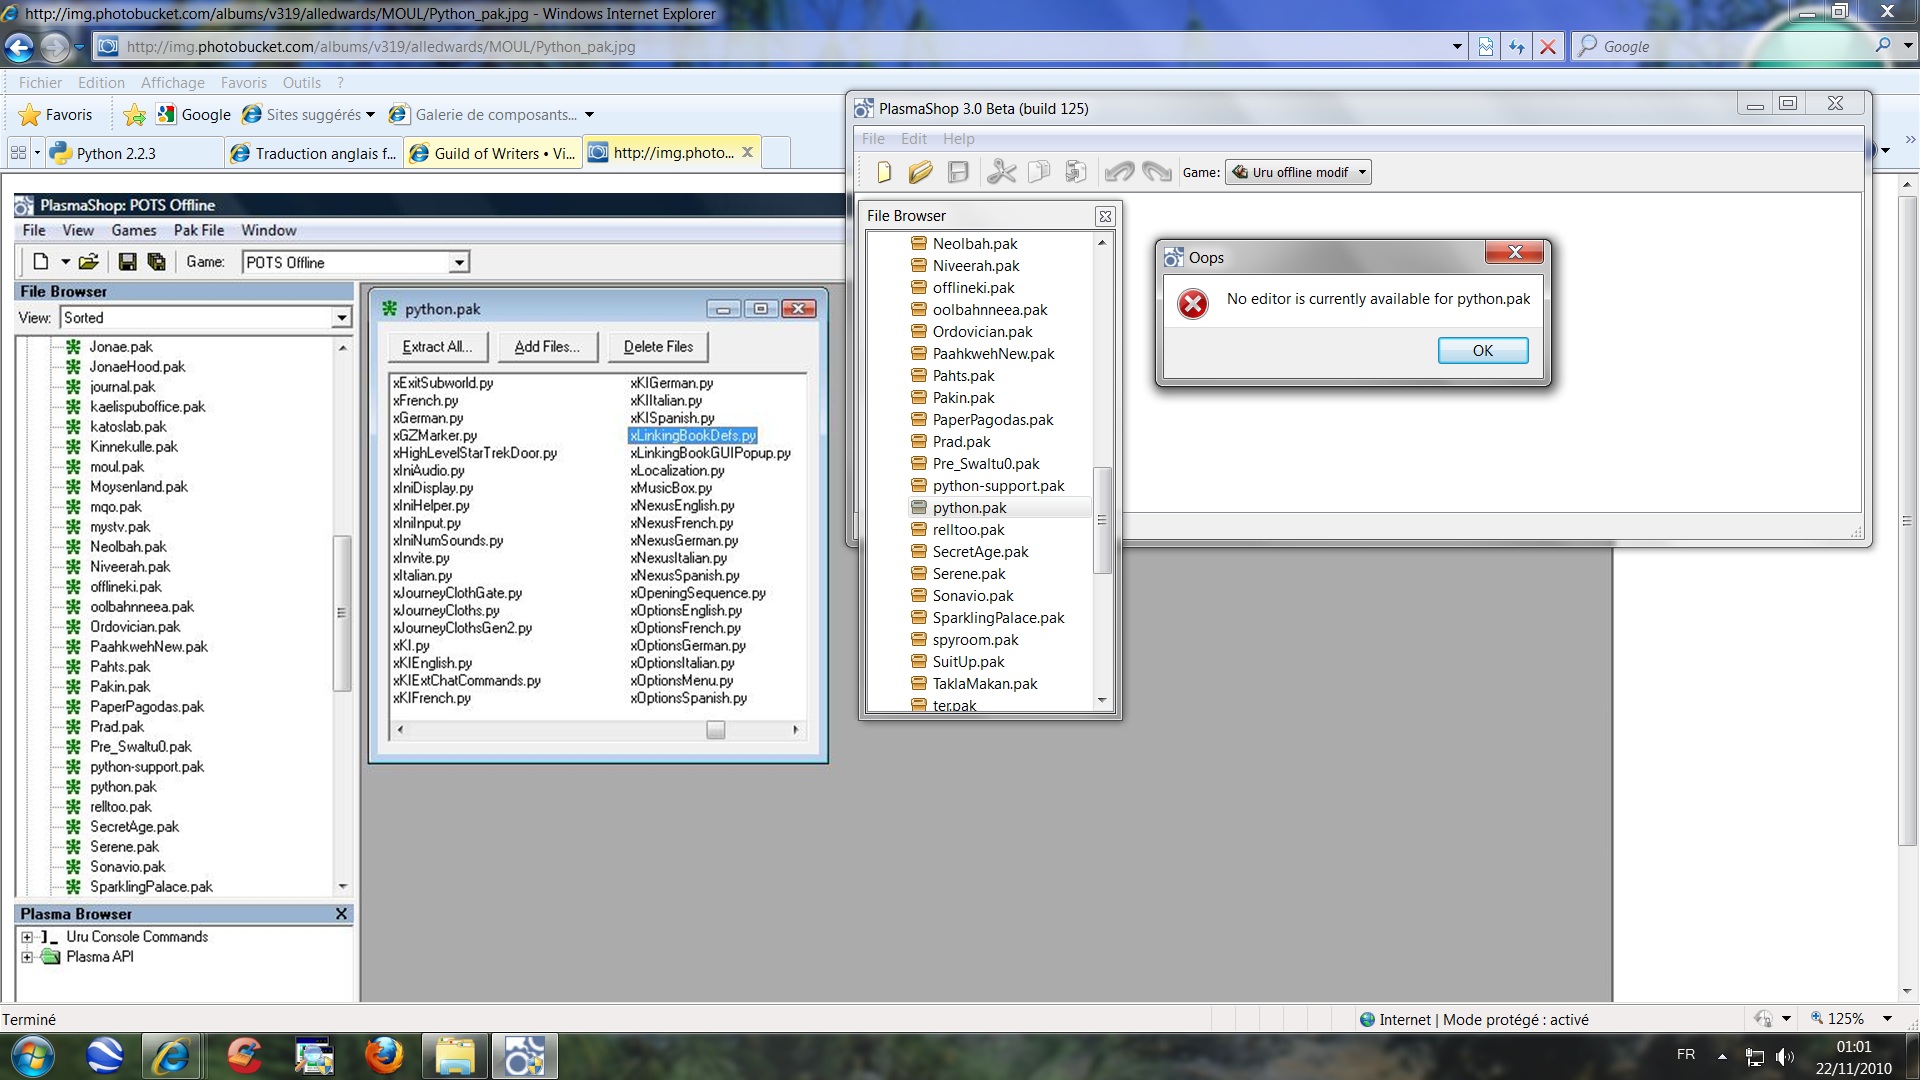Switch to Guild of Writers tab

coord(493,153)
